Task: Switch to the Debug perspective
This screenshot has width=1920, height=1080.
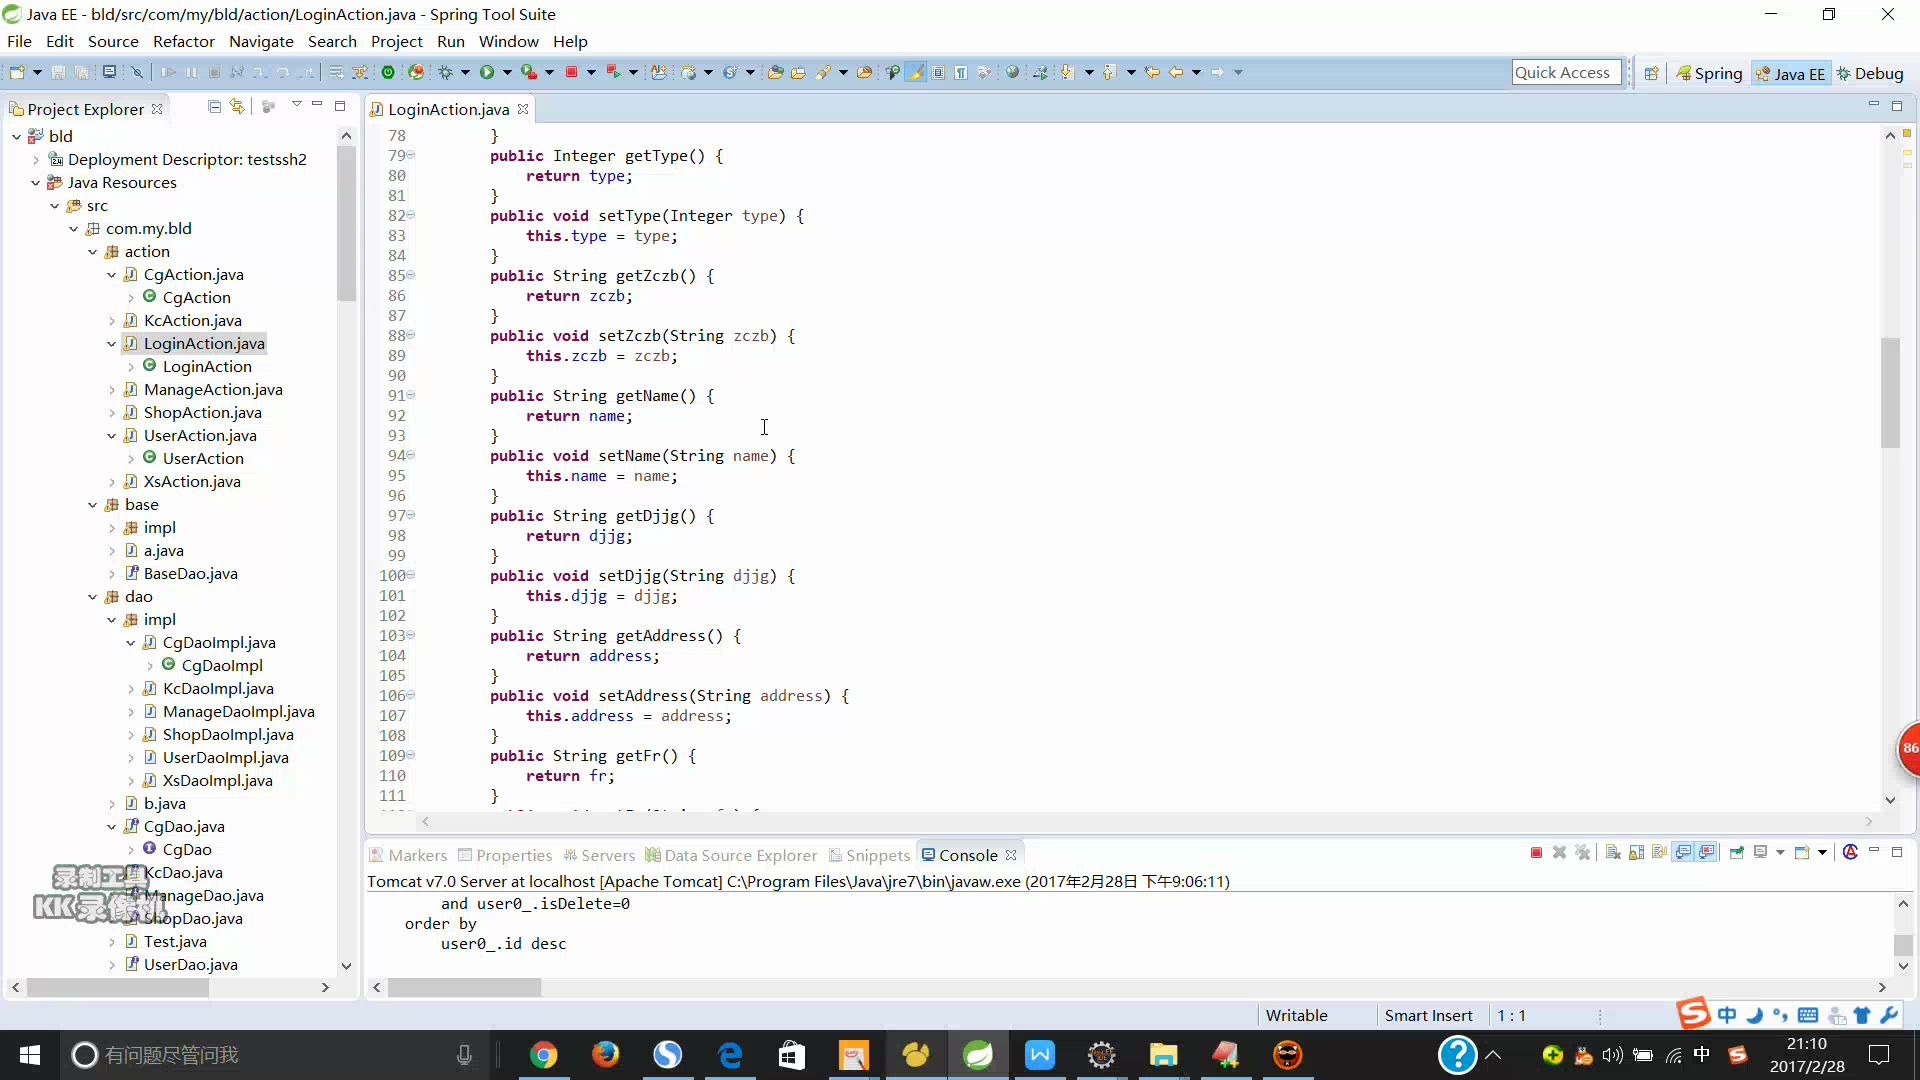Action: (1872, 73)
